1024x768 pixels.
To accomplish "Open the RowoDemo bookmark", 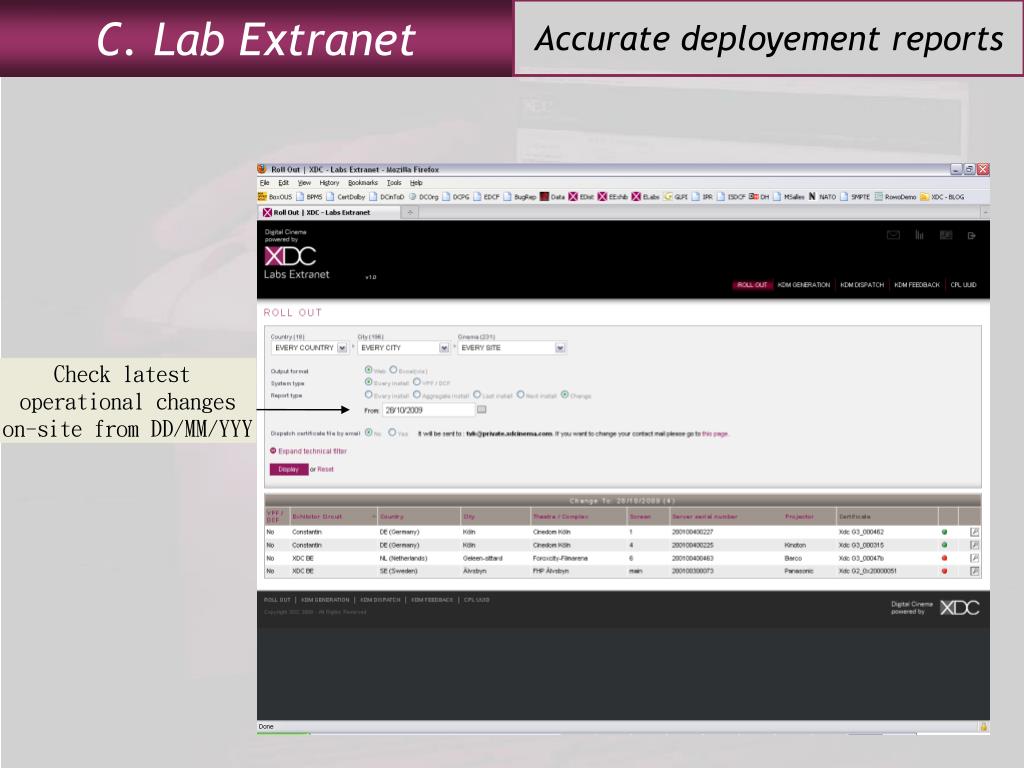I will [x=896, y=197].
